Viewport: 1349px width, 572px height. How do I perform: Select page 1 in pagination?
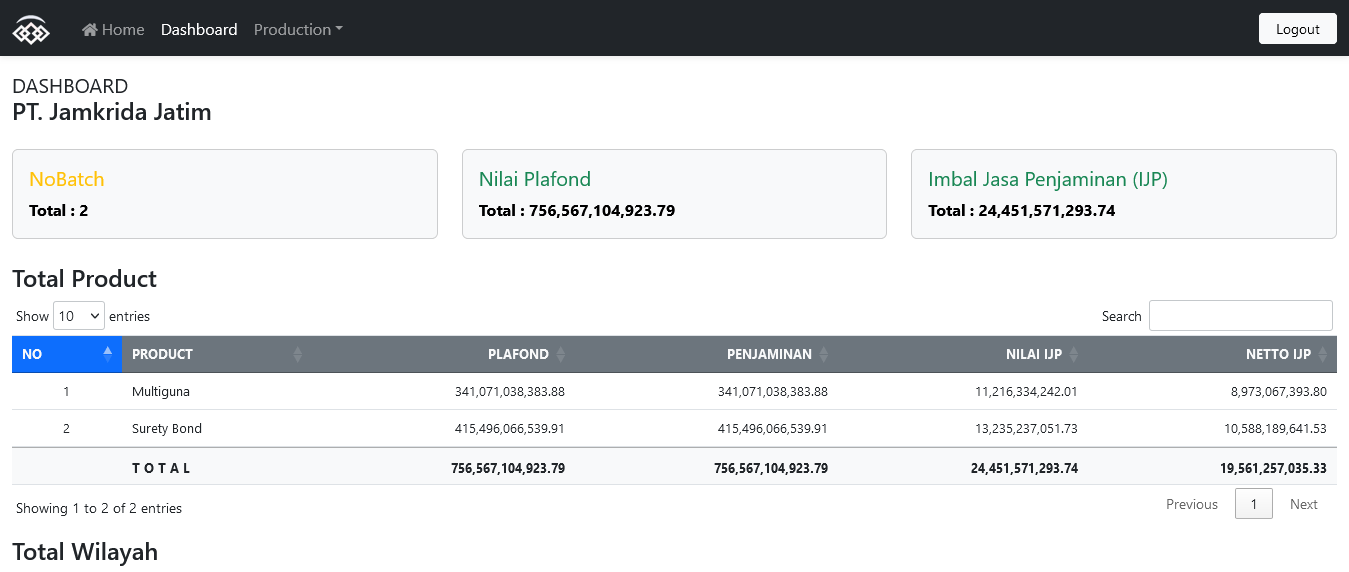1253,504
